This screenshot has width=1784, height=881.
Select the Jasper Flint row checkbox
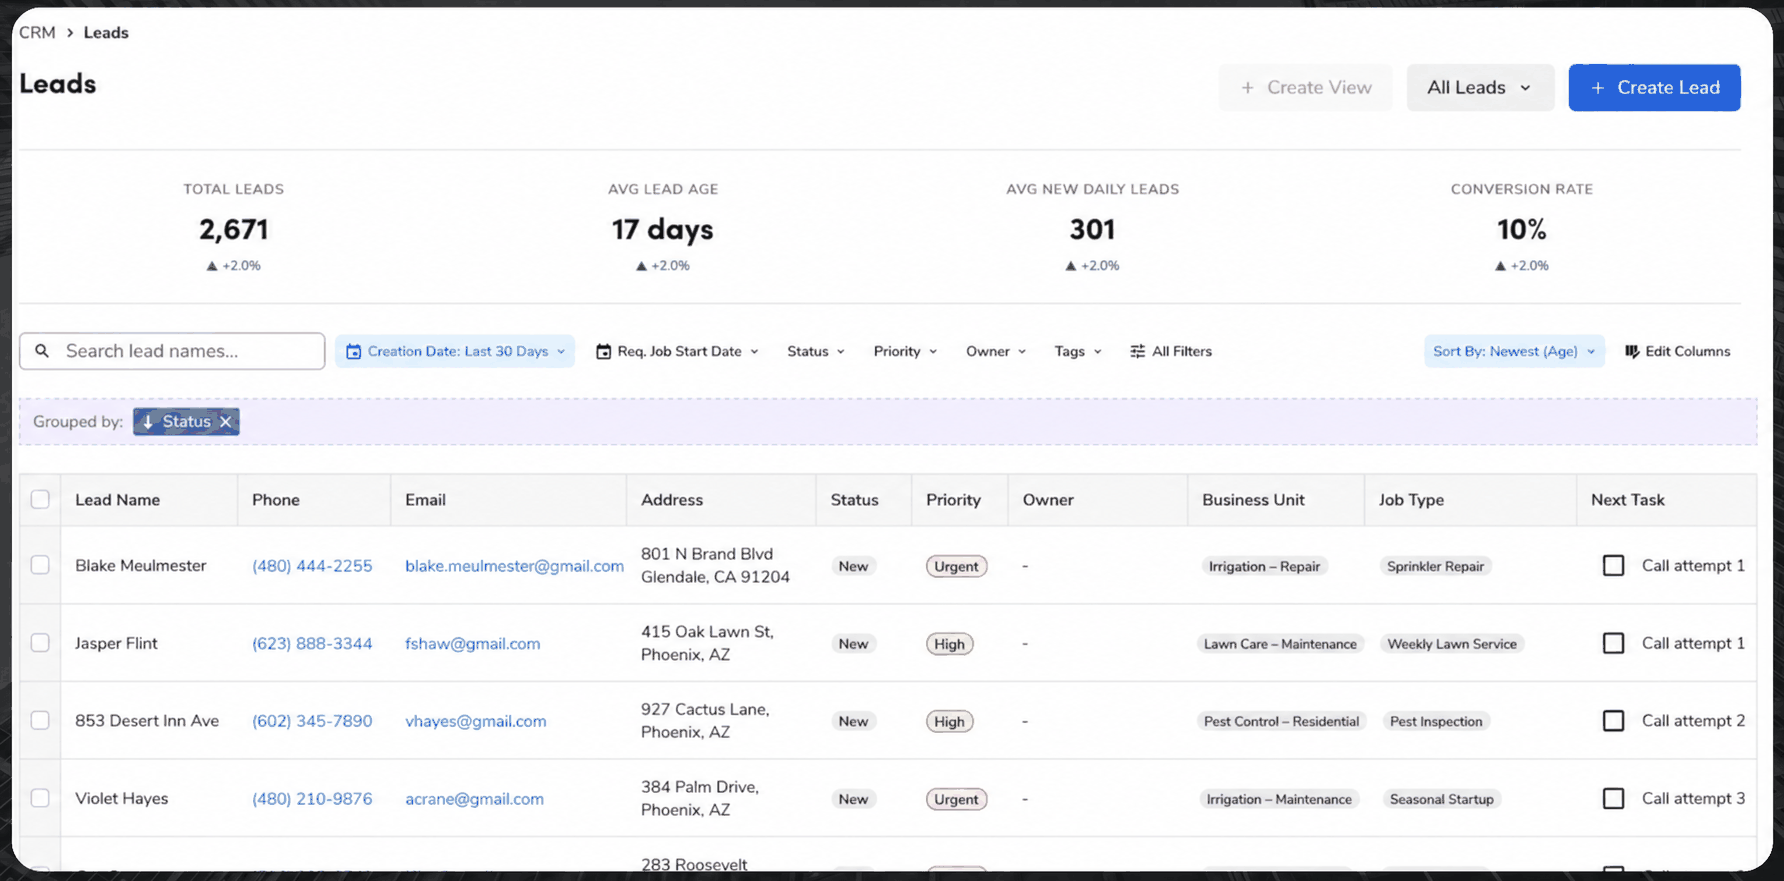point(40,643)
